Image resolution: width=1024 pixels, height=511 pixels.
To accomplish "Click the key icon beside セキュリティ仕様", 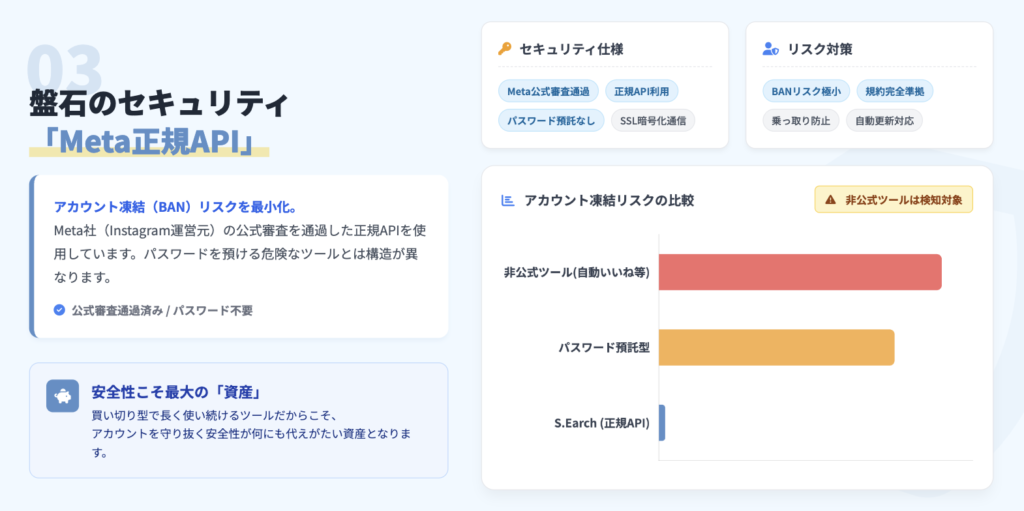I will [x=505, y=49].
